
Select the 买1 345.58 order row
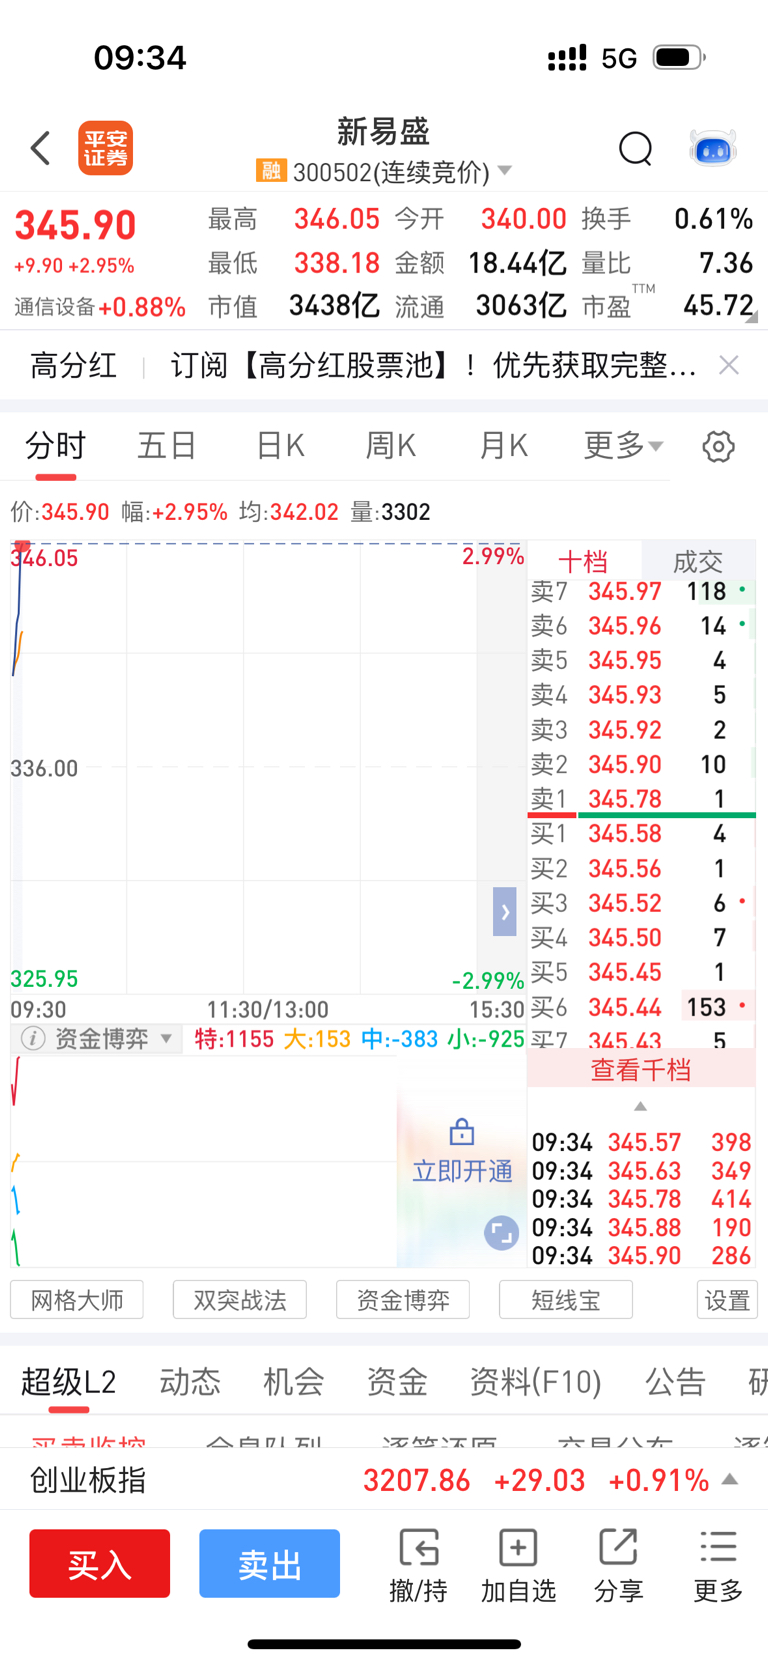pyautogui.click(x=642, y=834)
